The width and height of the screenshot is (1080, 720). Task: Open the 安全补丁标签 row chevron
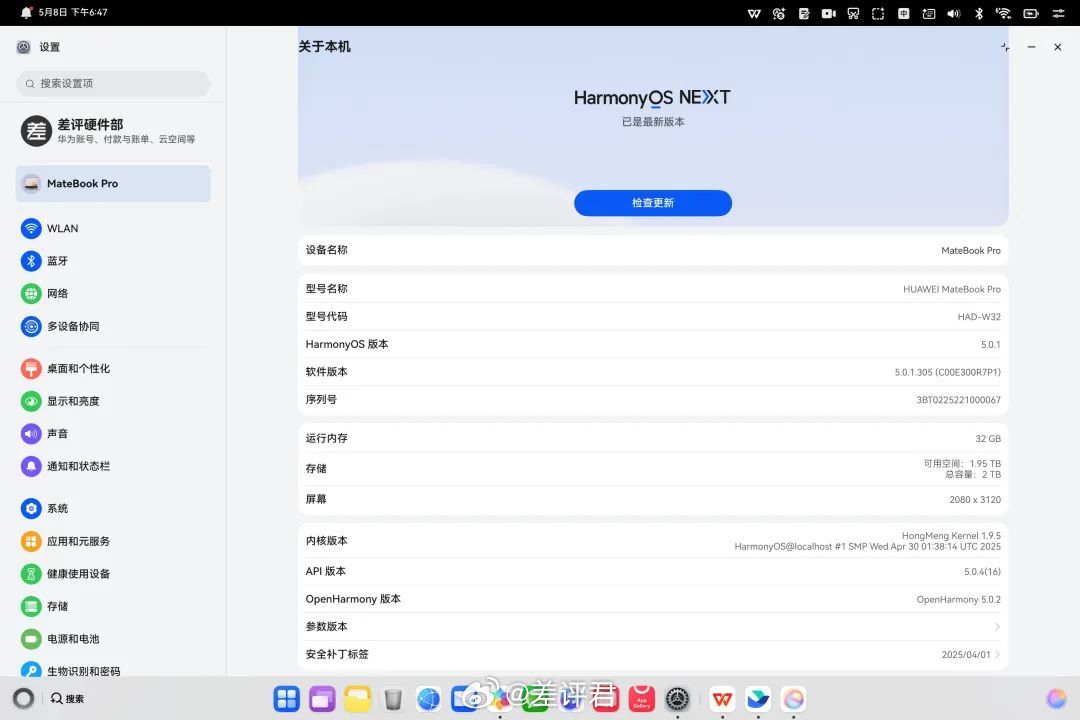pyautogui.click(x=997, y=654)
